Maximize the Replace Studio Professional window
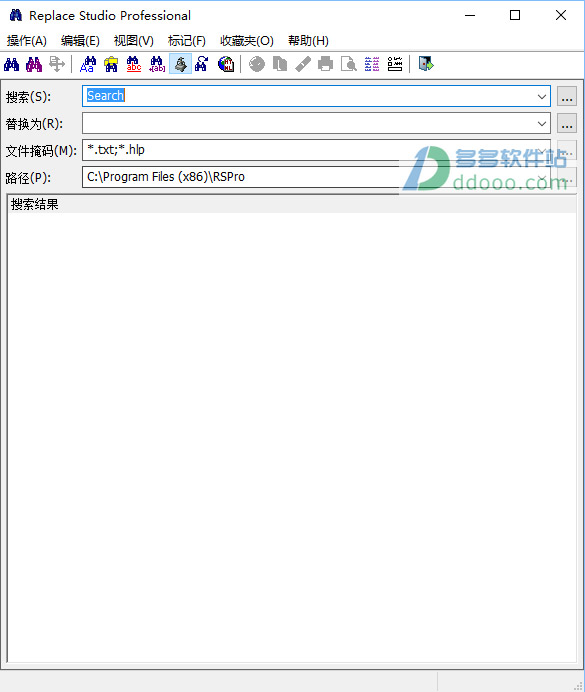Viewport: 585px width, 692px height. (515, 15)
